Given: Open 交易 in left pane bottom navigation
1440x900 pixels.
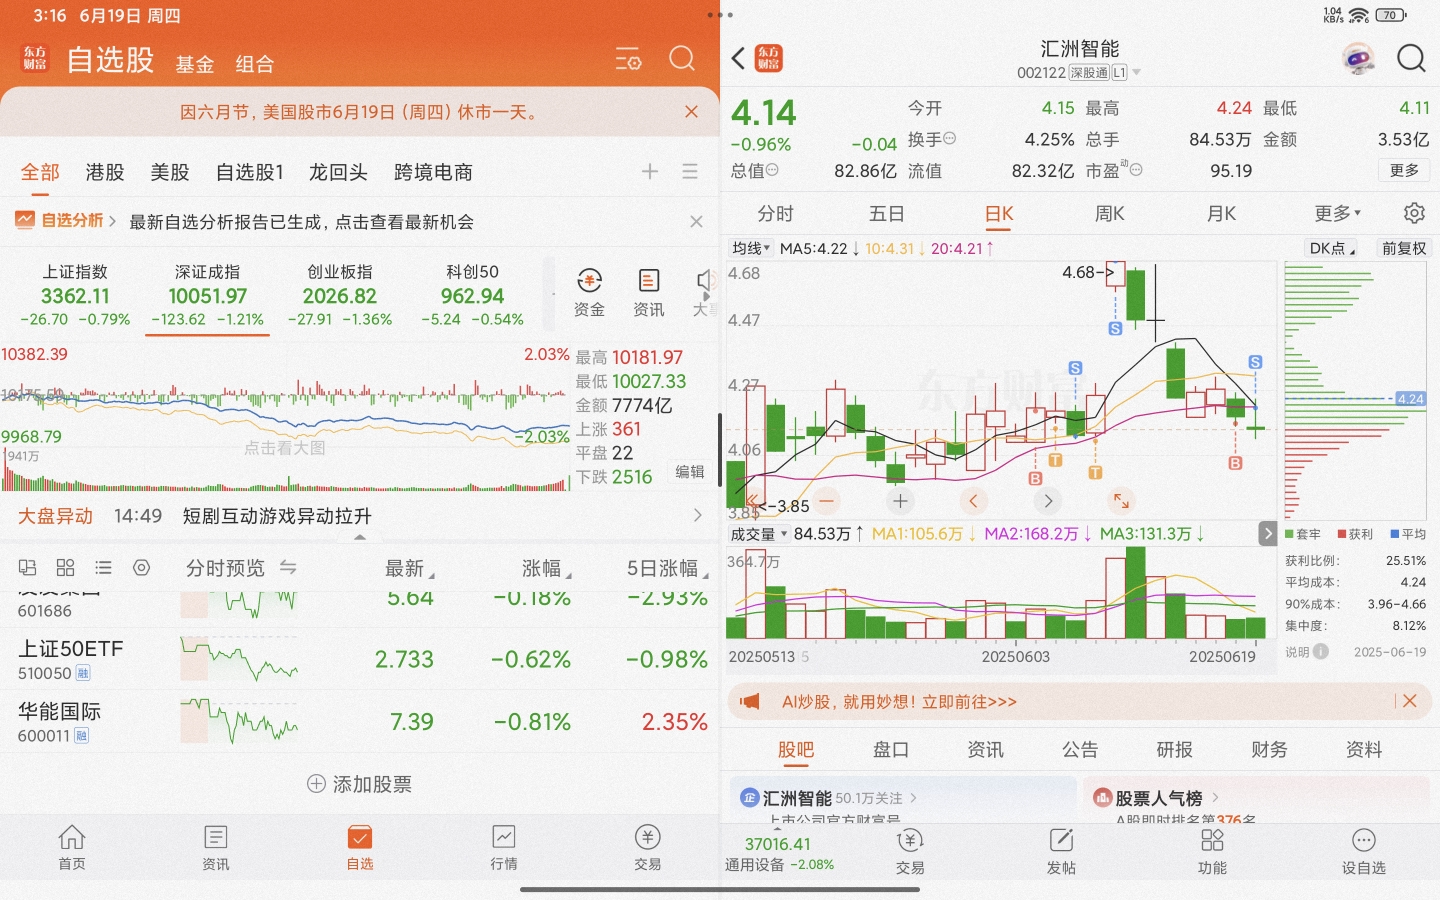Looking at the screenshot, I should point(648,847).
